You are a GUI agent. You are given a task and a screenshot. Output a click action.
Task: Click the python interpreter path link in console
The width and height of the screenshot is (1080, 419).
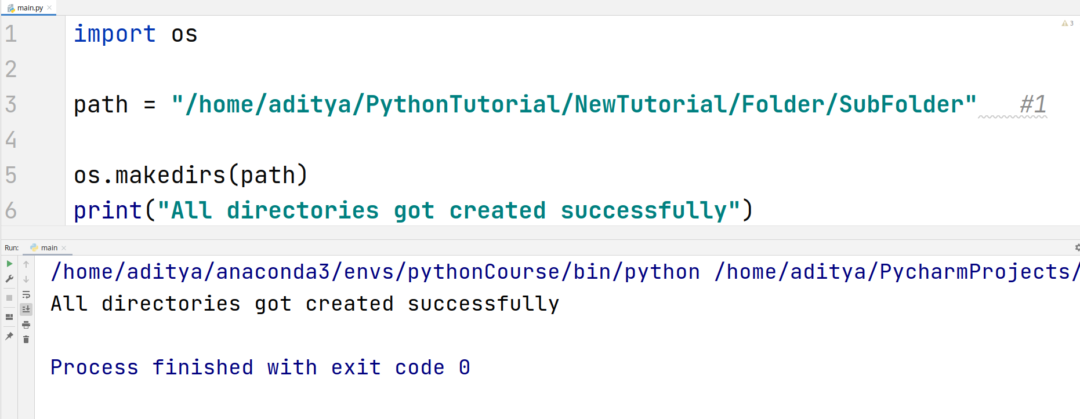click(x=375, y=272)
